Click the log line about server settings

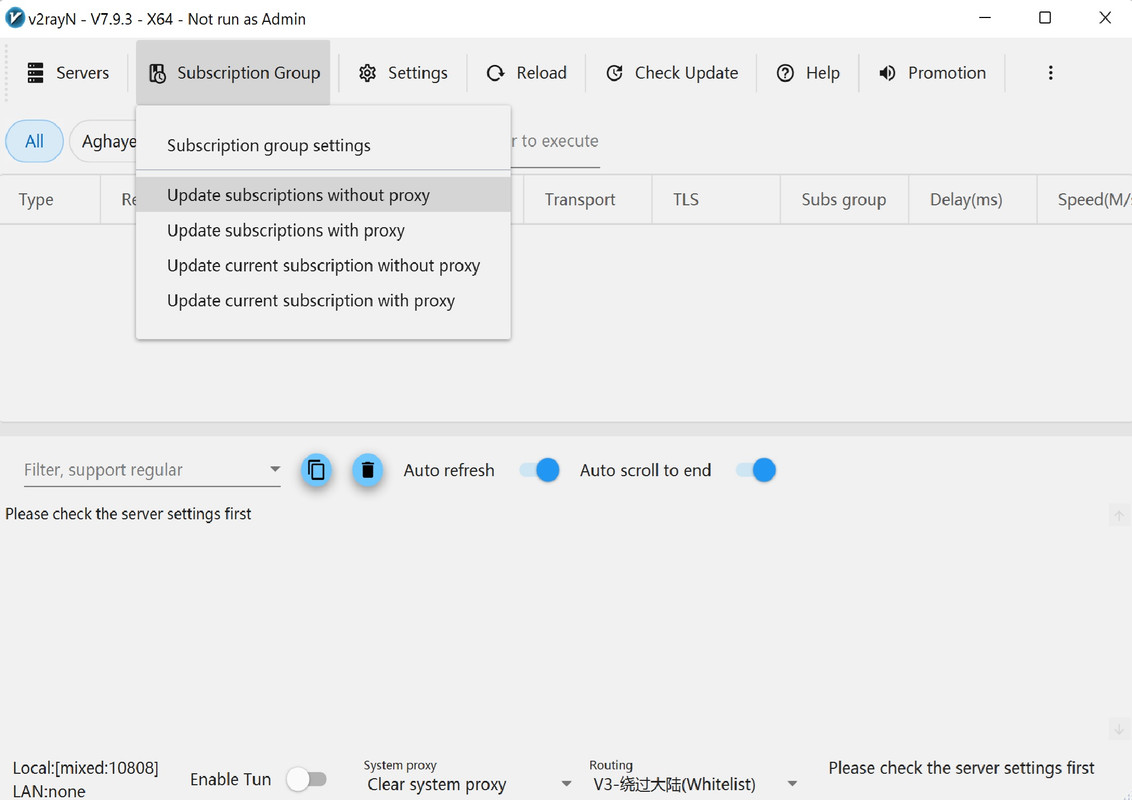tap(129, 514)
